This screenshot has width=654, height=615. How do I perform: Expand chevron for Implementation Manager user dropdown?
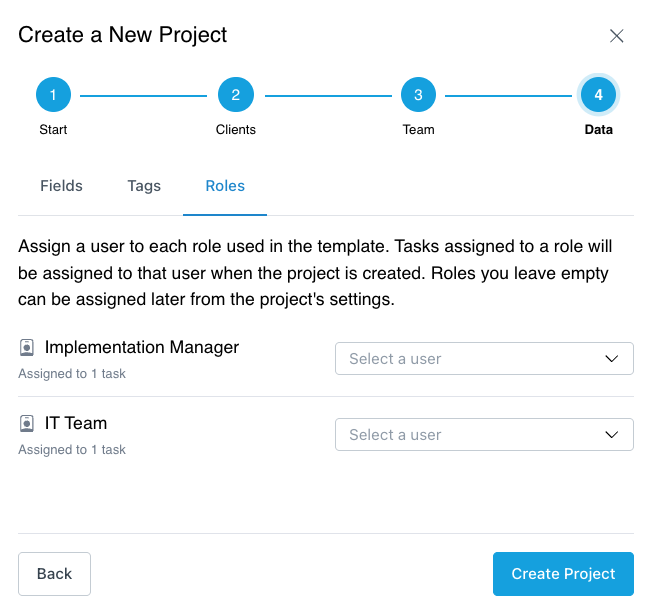pos(611,359)
